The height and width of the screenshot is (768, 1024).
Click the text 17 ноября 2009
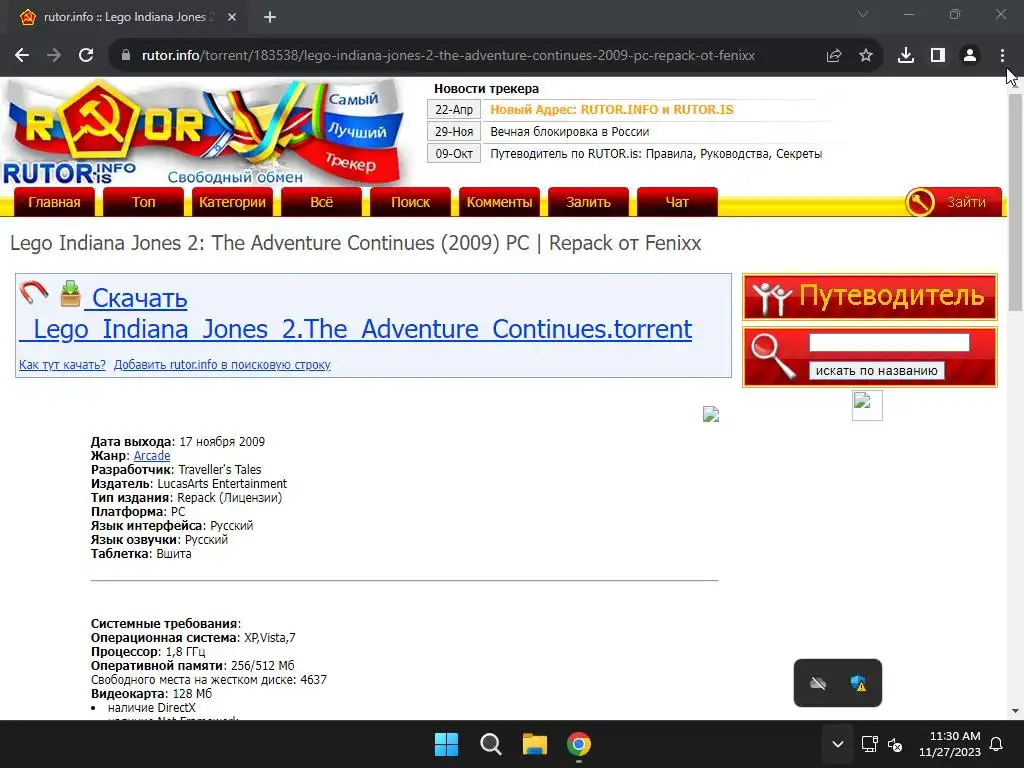coord(222,442)
